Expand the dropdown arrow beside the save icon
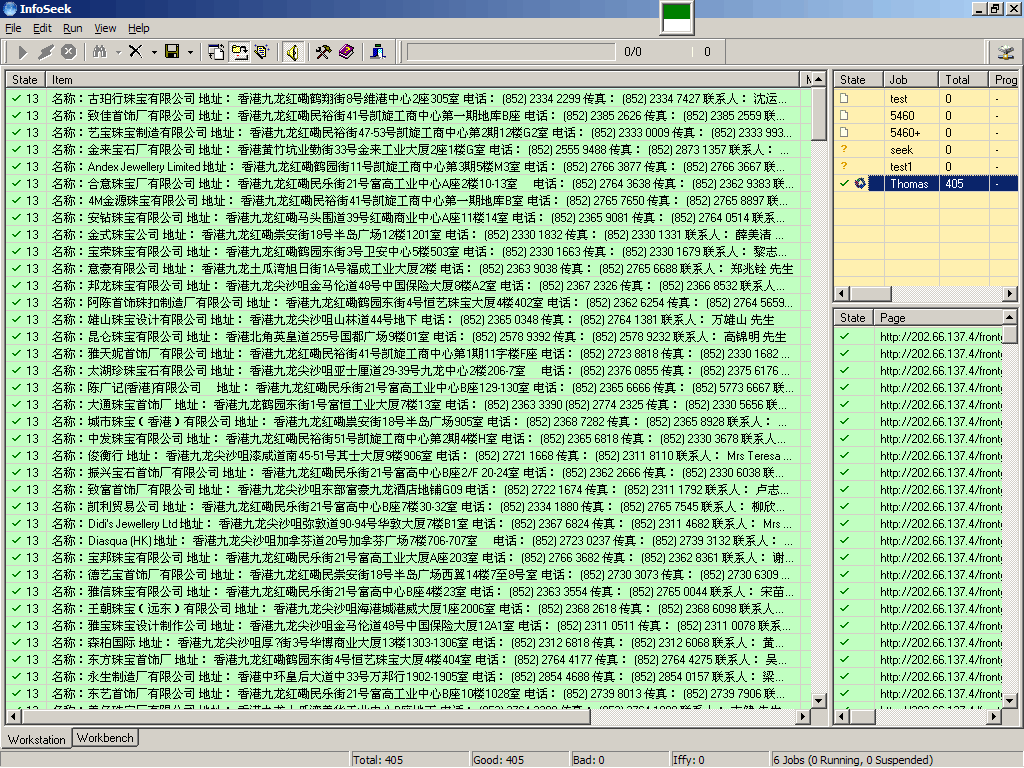The image size is (1024, 768). [190, 52]
